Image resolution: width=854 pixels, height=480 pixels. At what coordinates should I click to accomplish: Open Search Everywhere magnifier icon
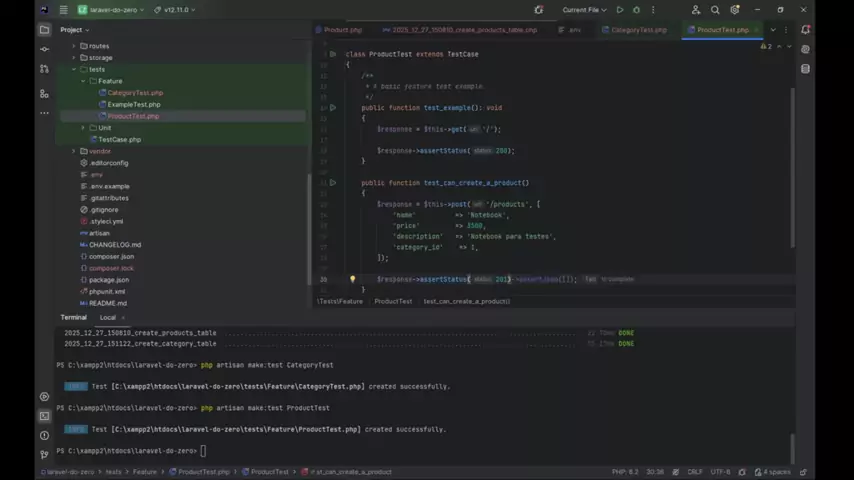click(x=717, y=10)
